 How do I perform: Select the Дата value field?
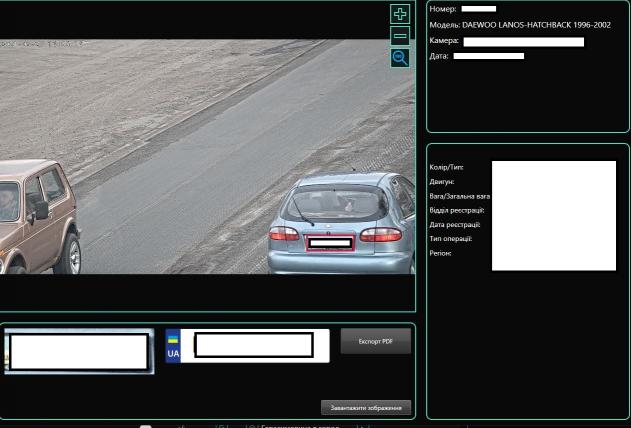pos(488,57)
